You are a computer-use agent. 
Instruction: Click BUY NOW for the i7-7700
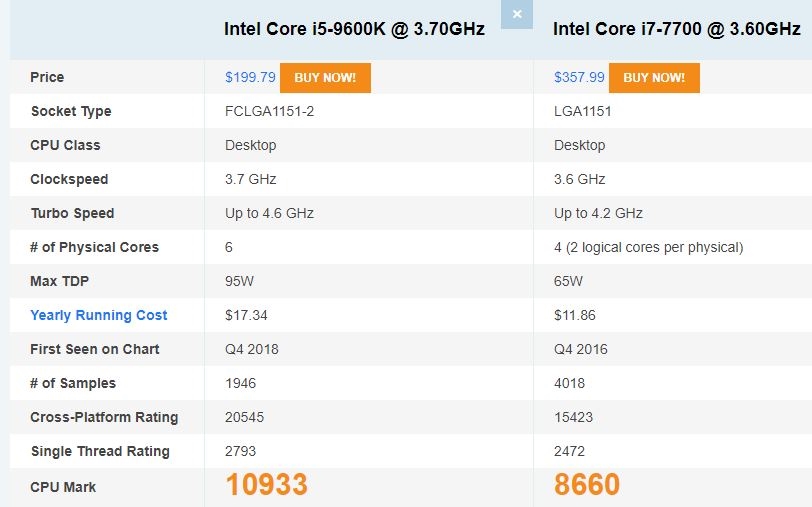click(x=654, y=78)
